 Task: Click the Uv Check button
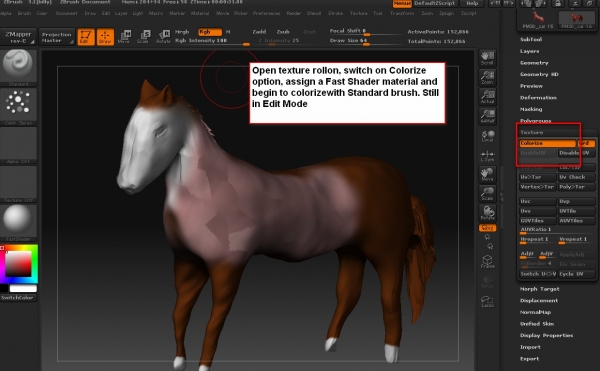pos(576,177)
